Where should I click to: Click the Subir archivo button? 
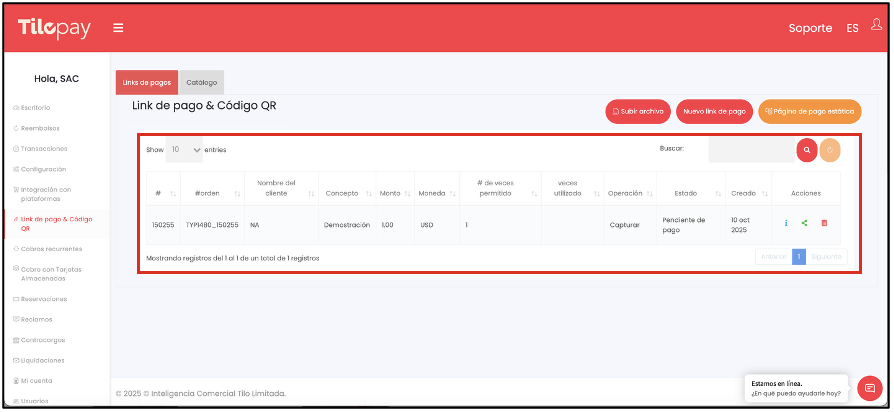click(x=638, y=112)
